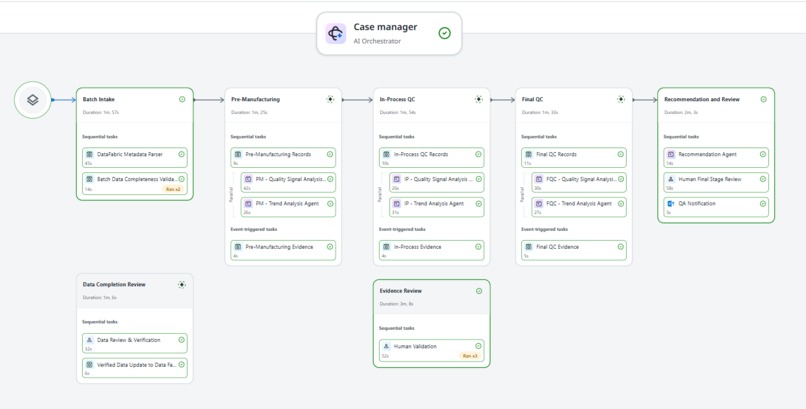
Task: Click the Human Final Stage Review person icon
Action: click(x=671, y=179)
